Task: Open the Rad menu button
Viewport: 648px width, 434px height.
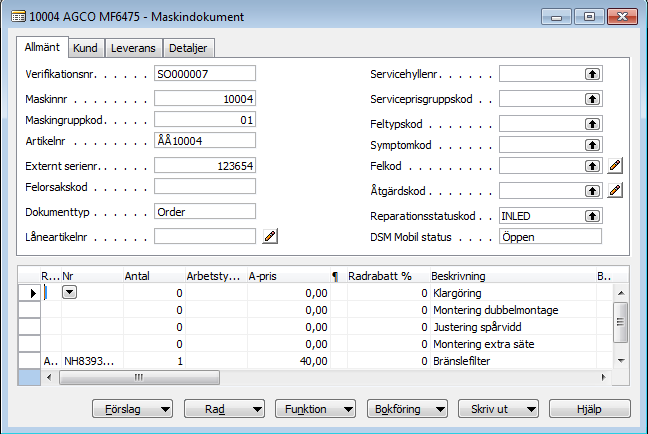Action: pos(224,409)
